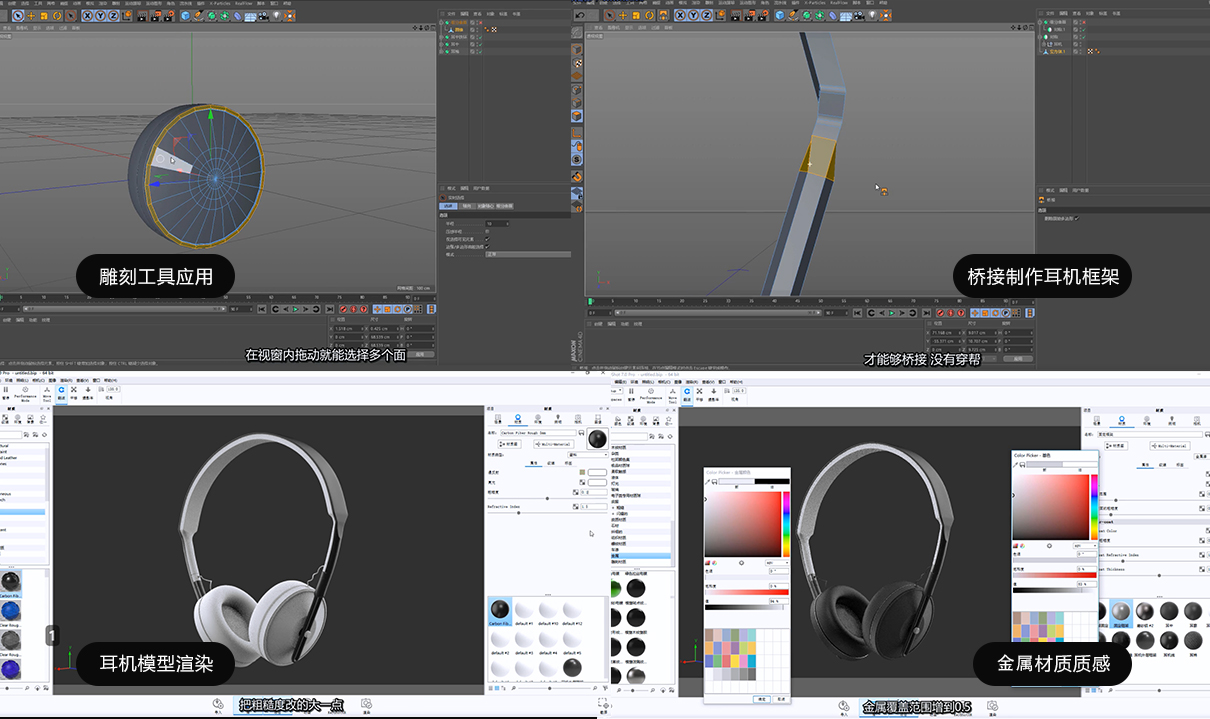Open material type dropdown in bottom-left KeyShot panel
Image resolution: width=1210 pixels, height=719 pixels.
(x=588, y=455)
